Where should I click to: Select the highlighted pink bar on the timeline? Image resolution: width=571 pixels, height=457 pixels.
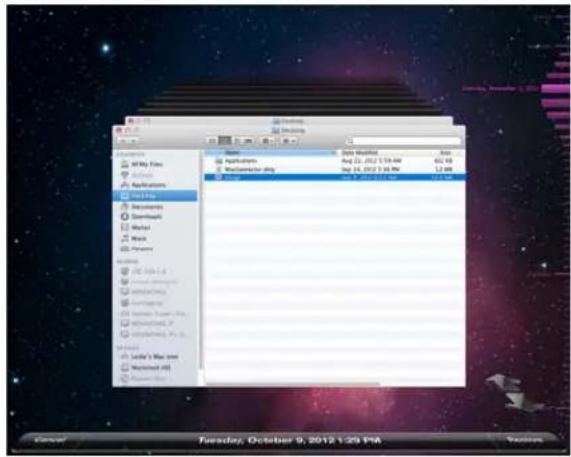click(x=555, y=88)
